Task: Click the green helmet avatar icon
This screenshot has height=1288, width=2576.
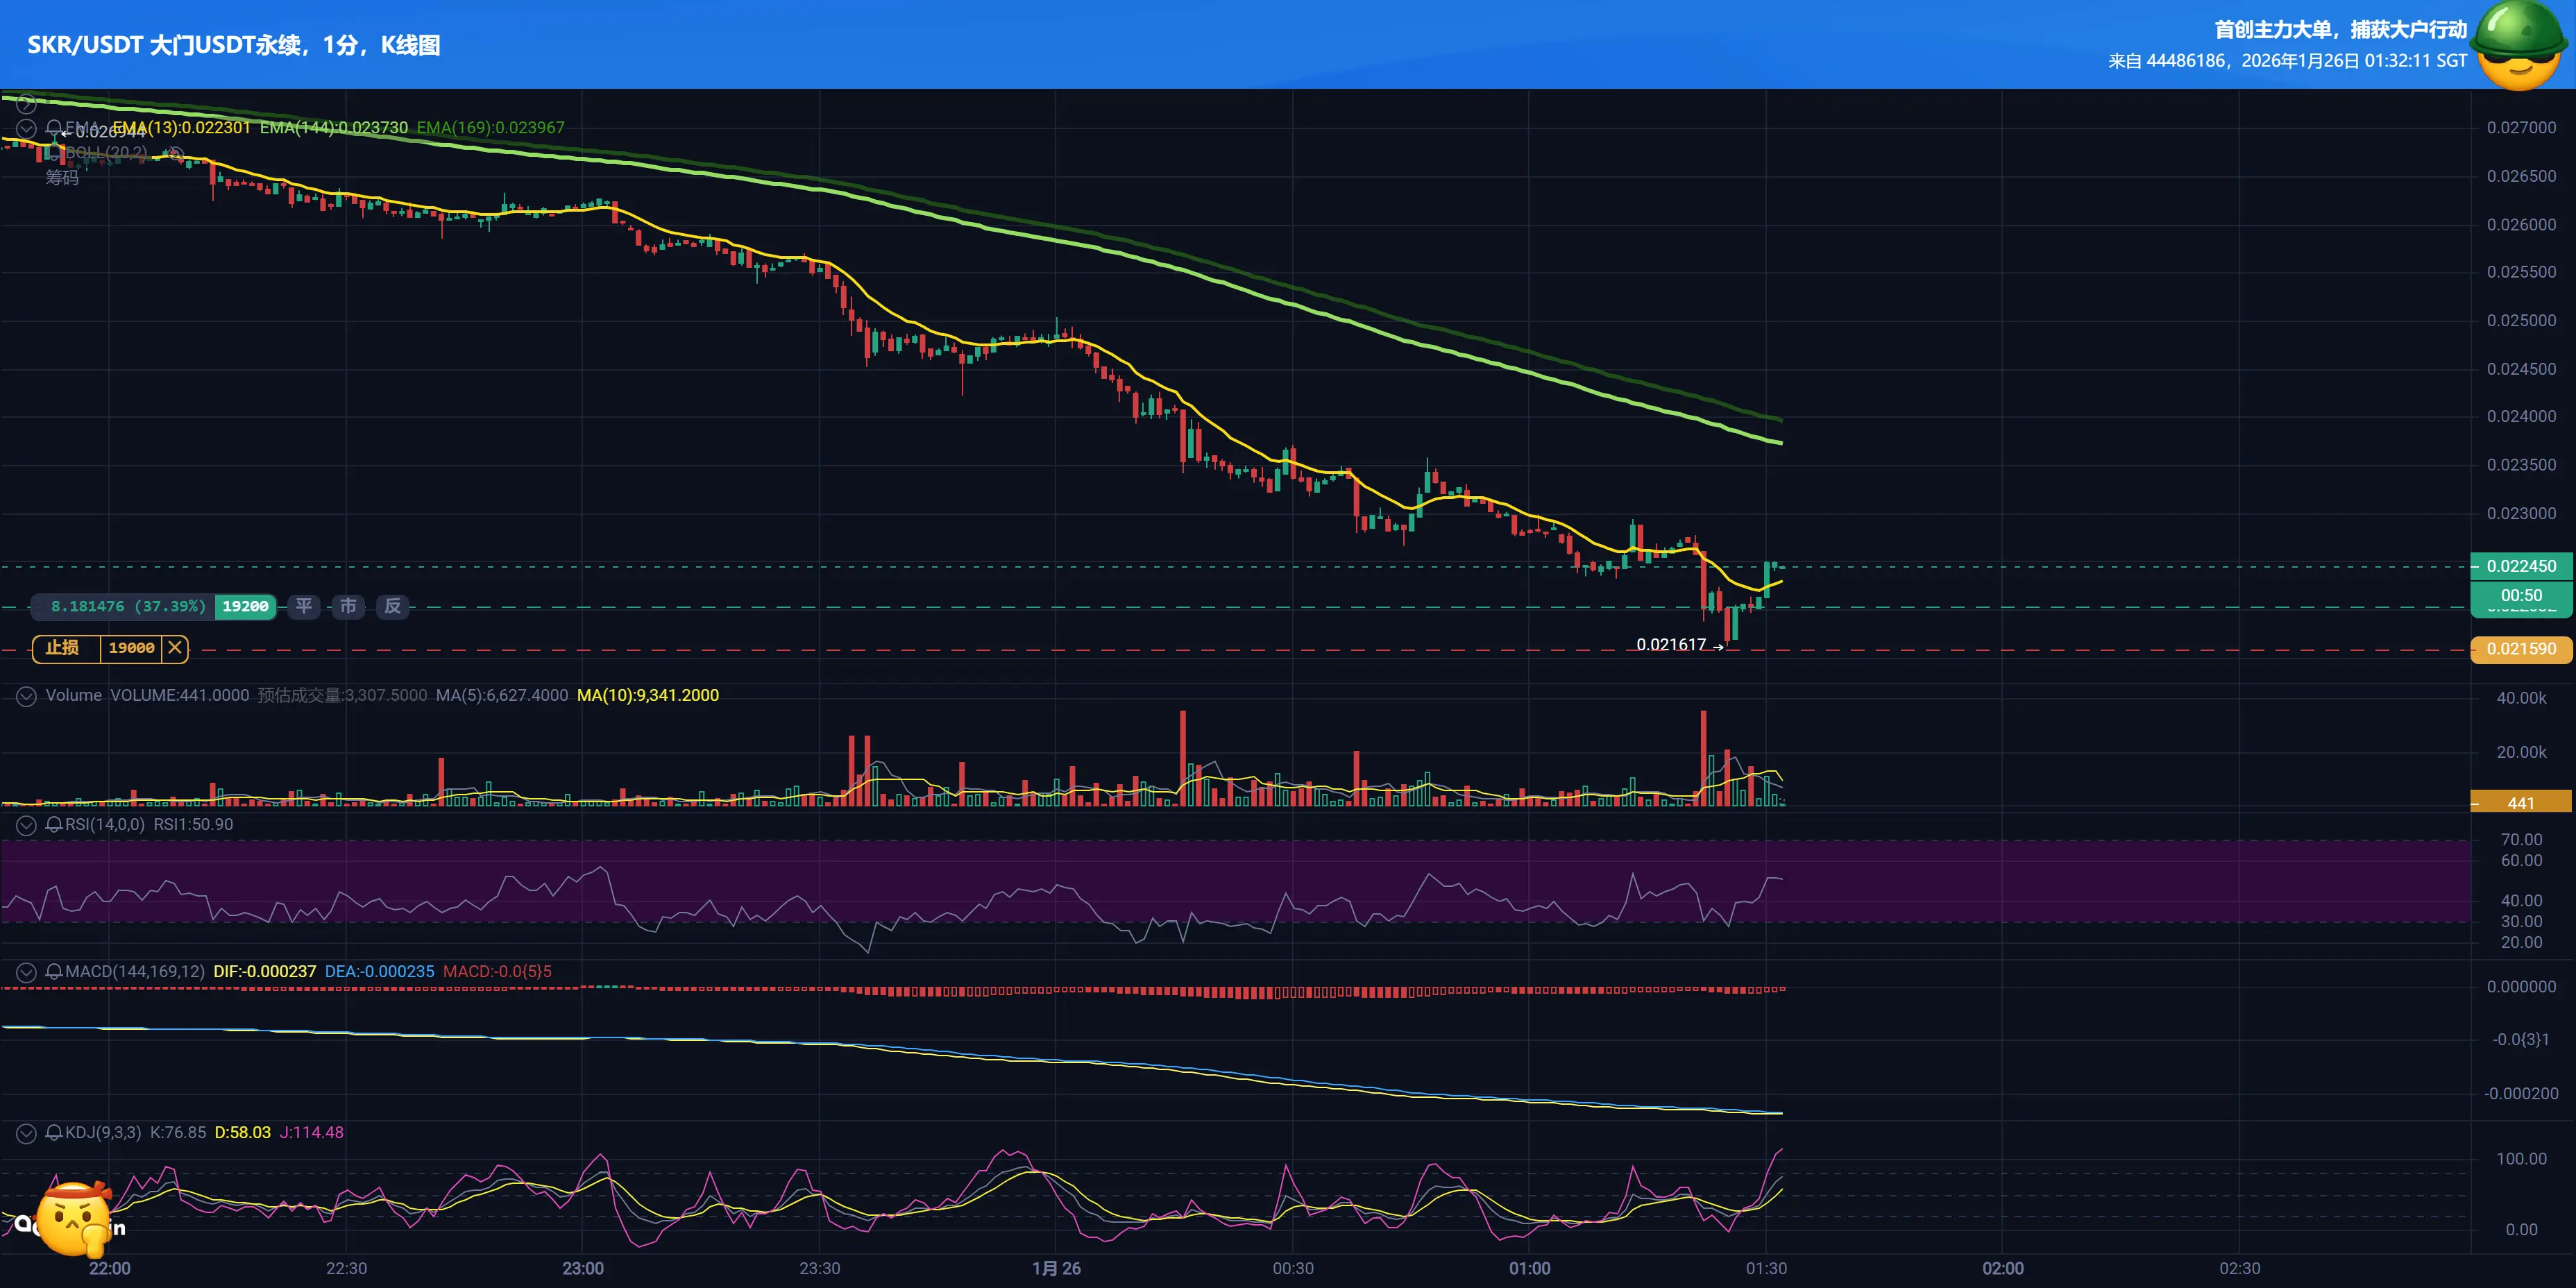Action: click(x=2518, y=44)
